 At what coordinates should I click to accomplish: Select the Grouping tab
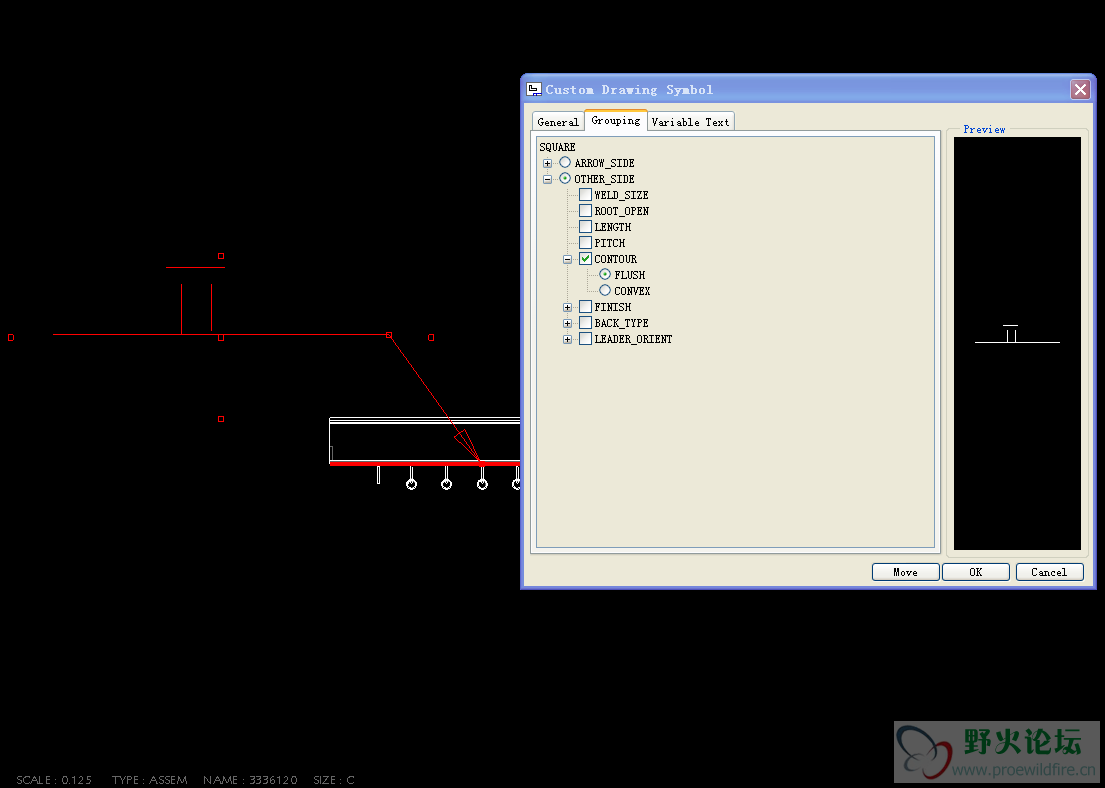pyautogui.click(x=616, y=121)
